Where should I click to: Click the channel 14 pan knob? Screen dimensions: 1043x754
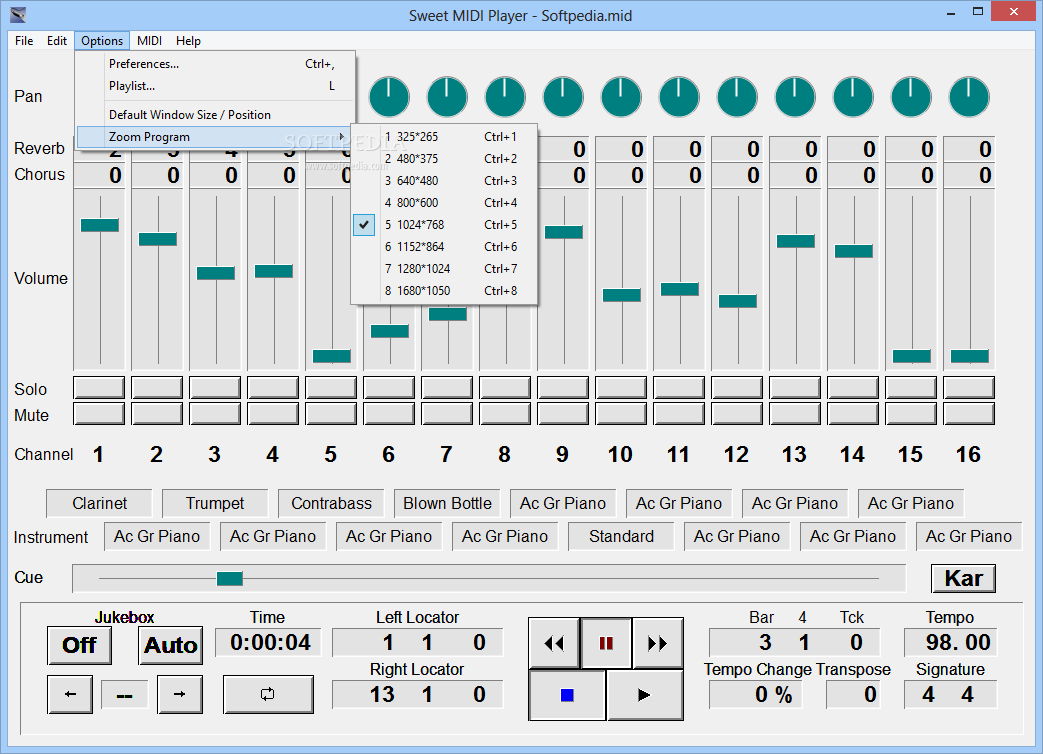pyautogui.click(x=853, y=96)
